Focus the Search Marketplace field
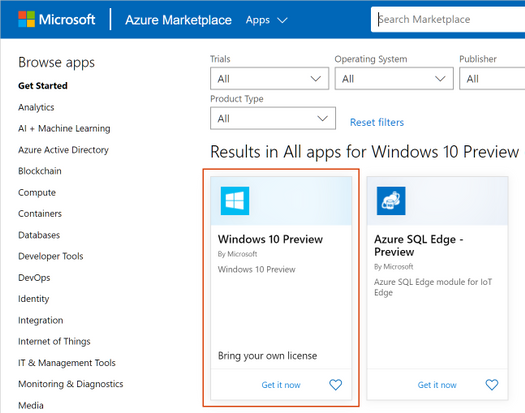 click(x=448, y=19)
